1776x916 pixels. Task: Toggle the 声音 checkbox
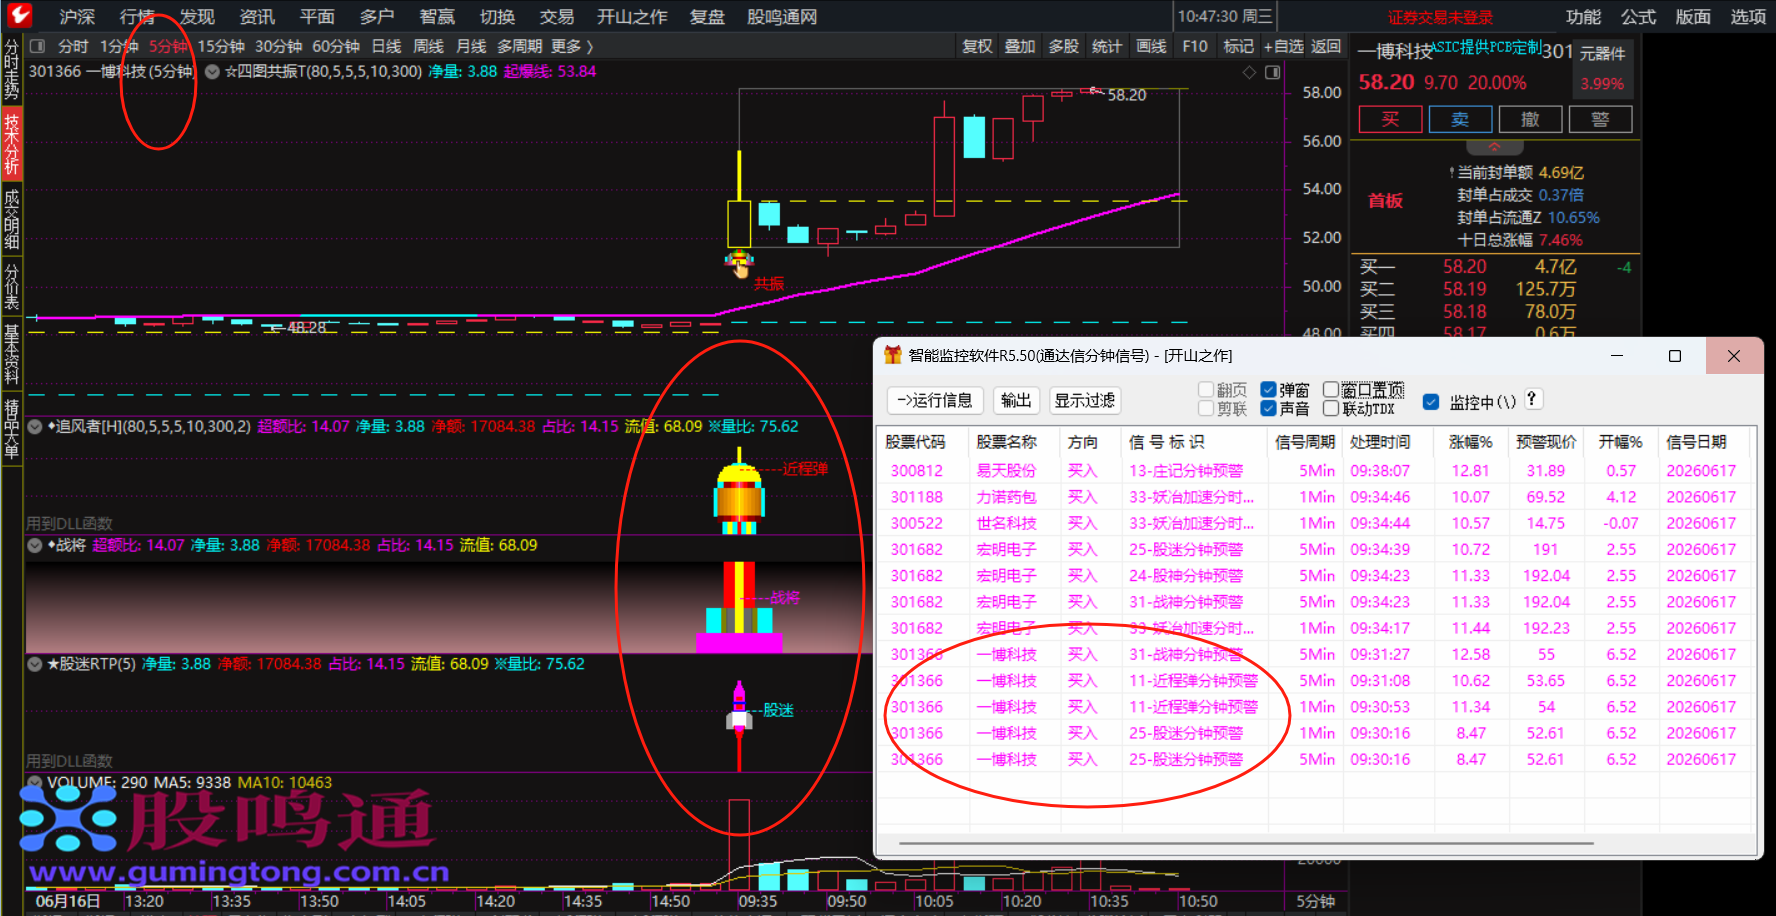[x=1268, y=408]
